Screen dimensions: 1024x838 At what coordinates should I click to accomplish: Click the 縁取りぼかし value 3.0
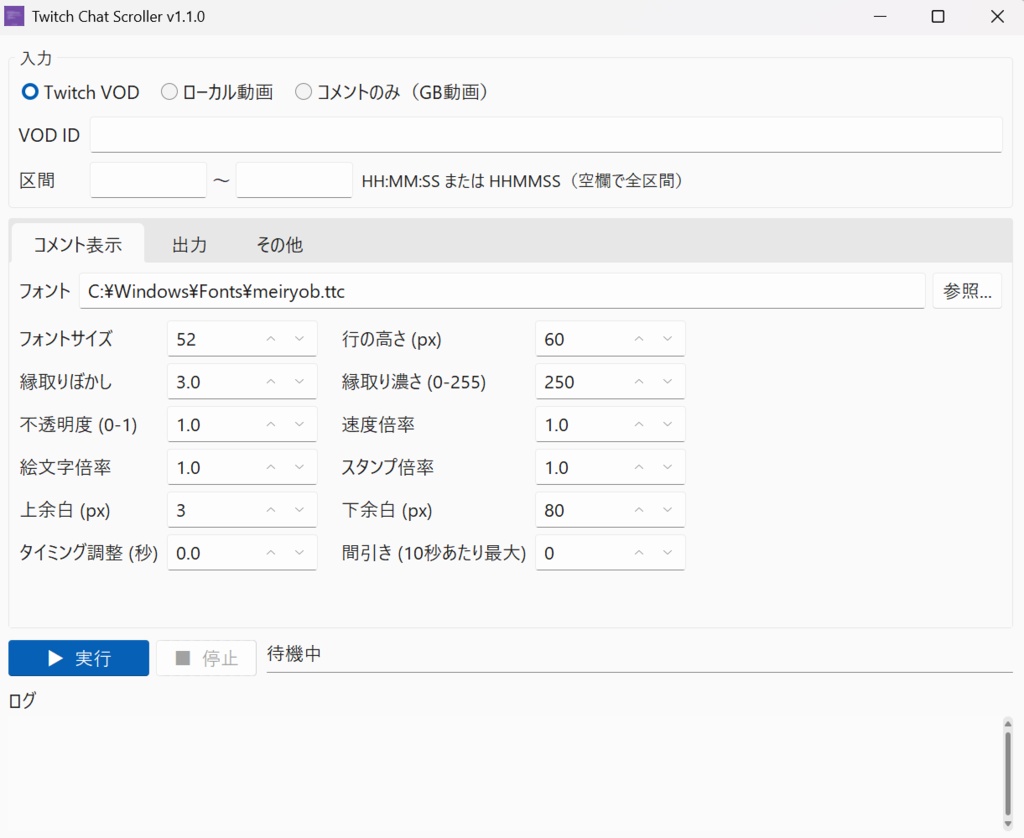tap(188, 382)
